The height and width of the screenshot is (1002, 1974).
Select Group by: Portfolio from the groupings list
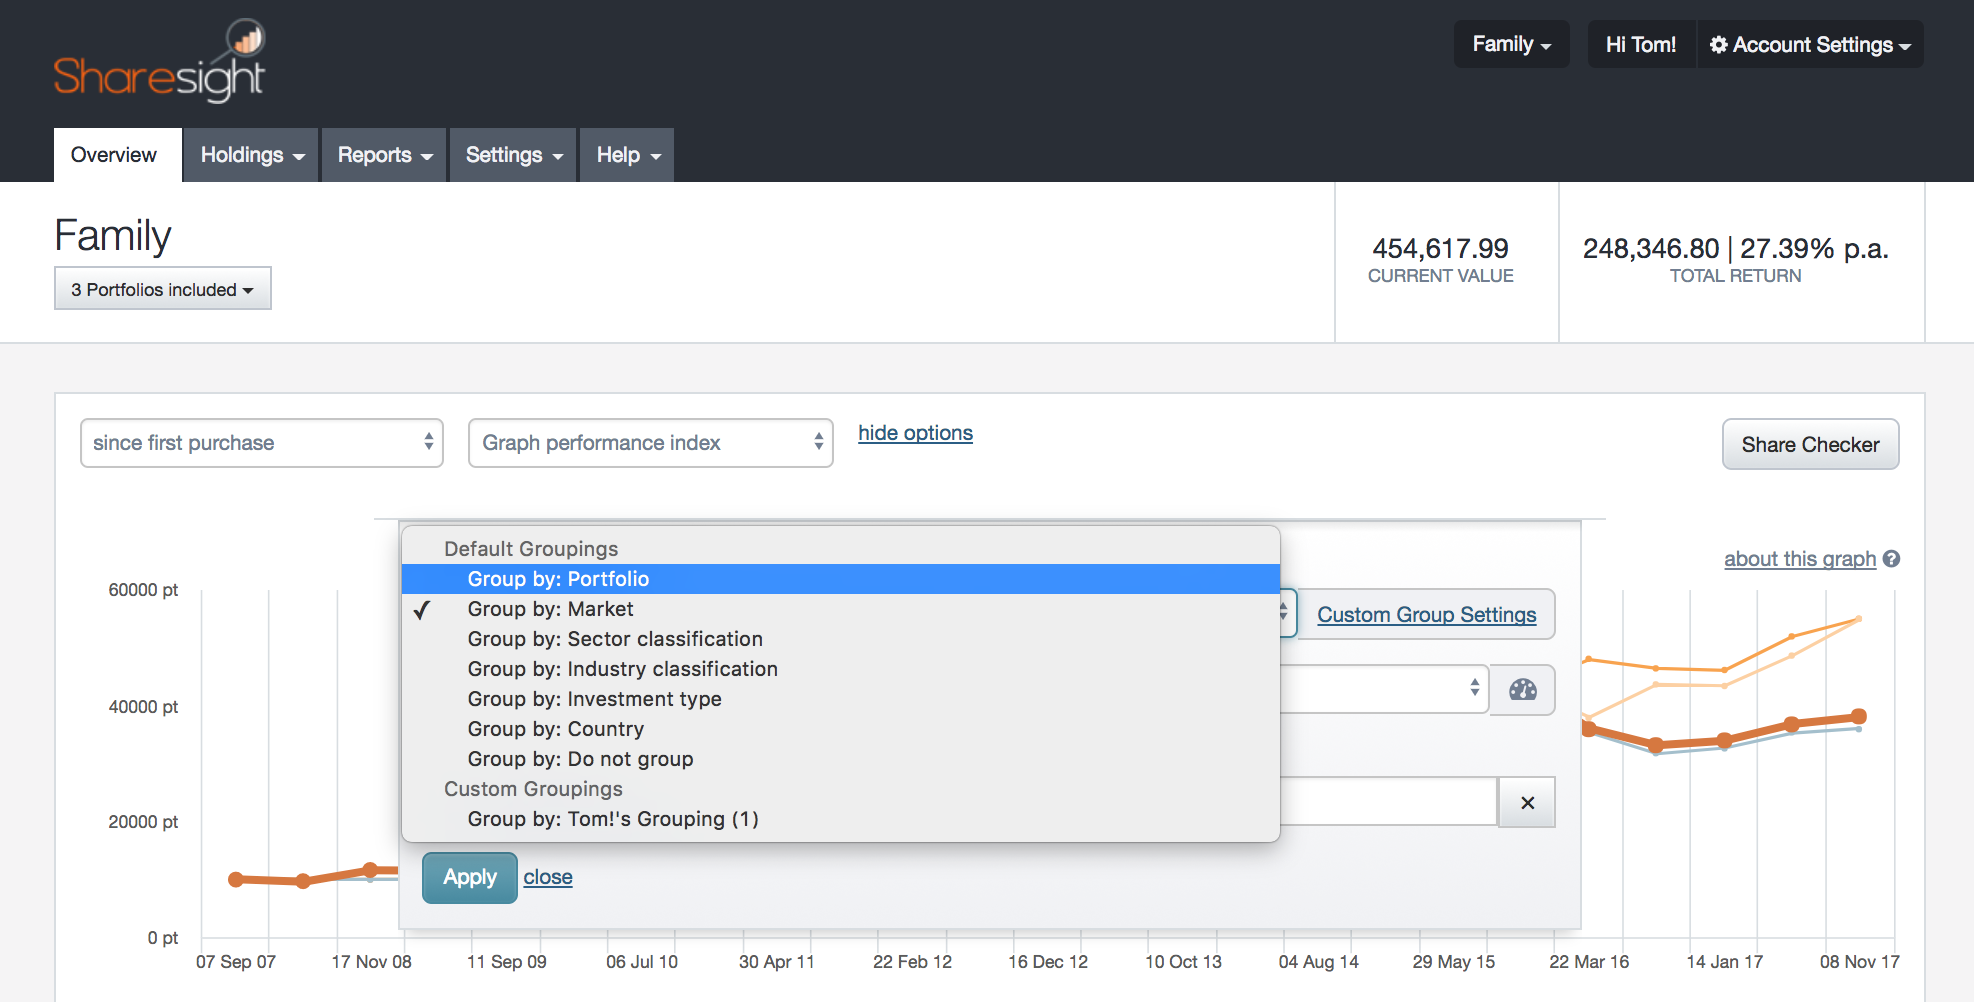tap(558, 579)
